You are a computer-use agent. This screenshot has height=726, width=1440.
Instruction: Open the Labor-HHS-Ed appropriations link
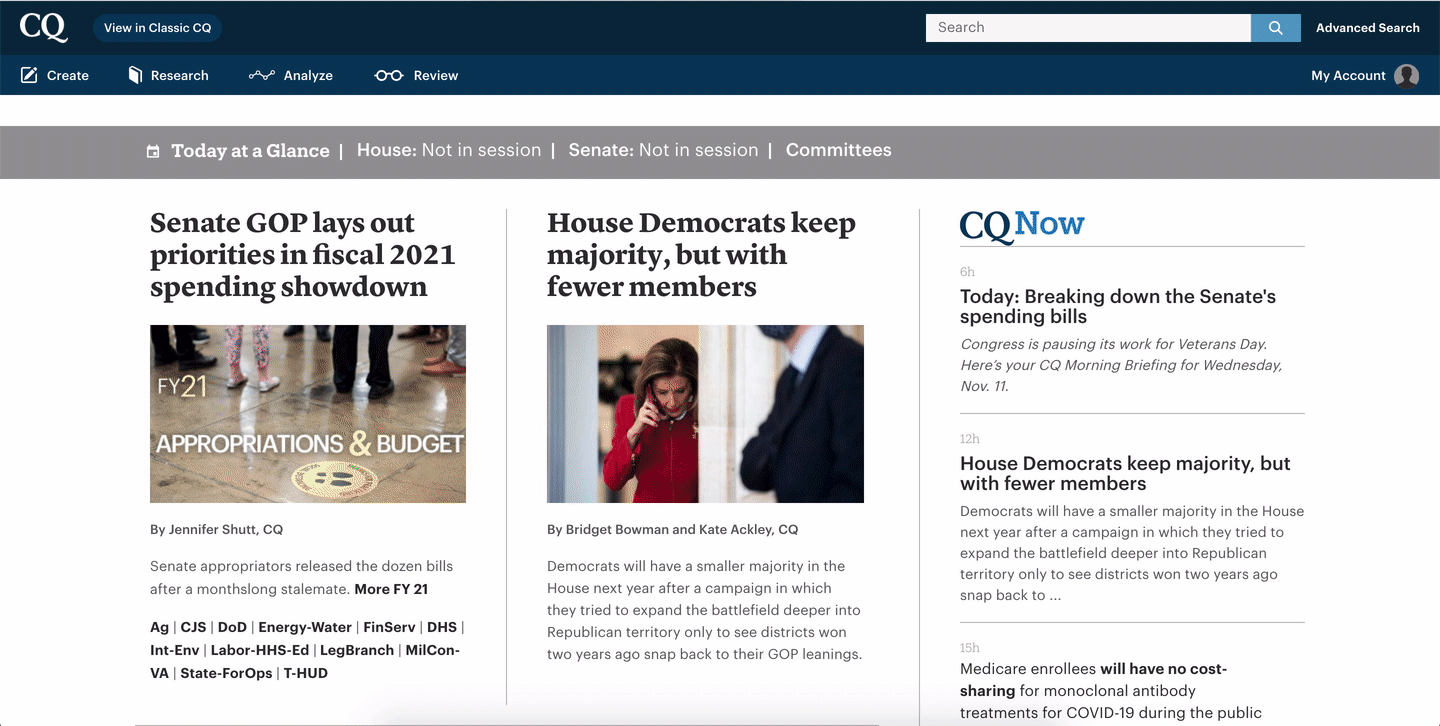[260, 650]
